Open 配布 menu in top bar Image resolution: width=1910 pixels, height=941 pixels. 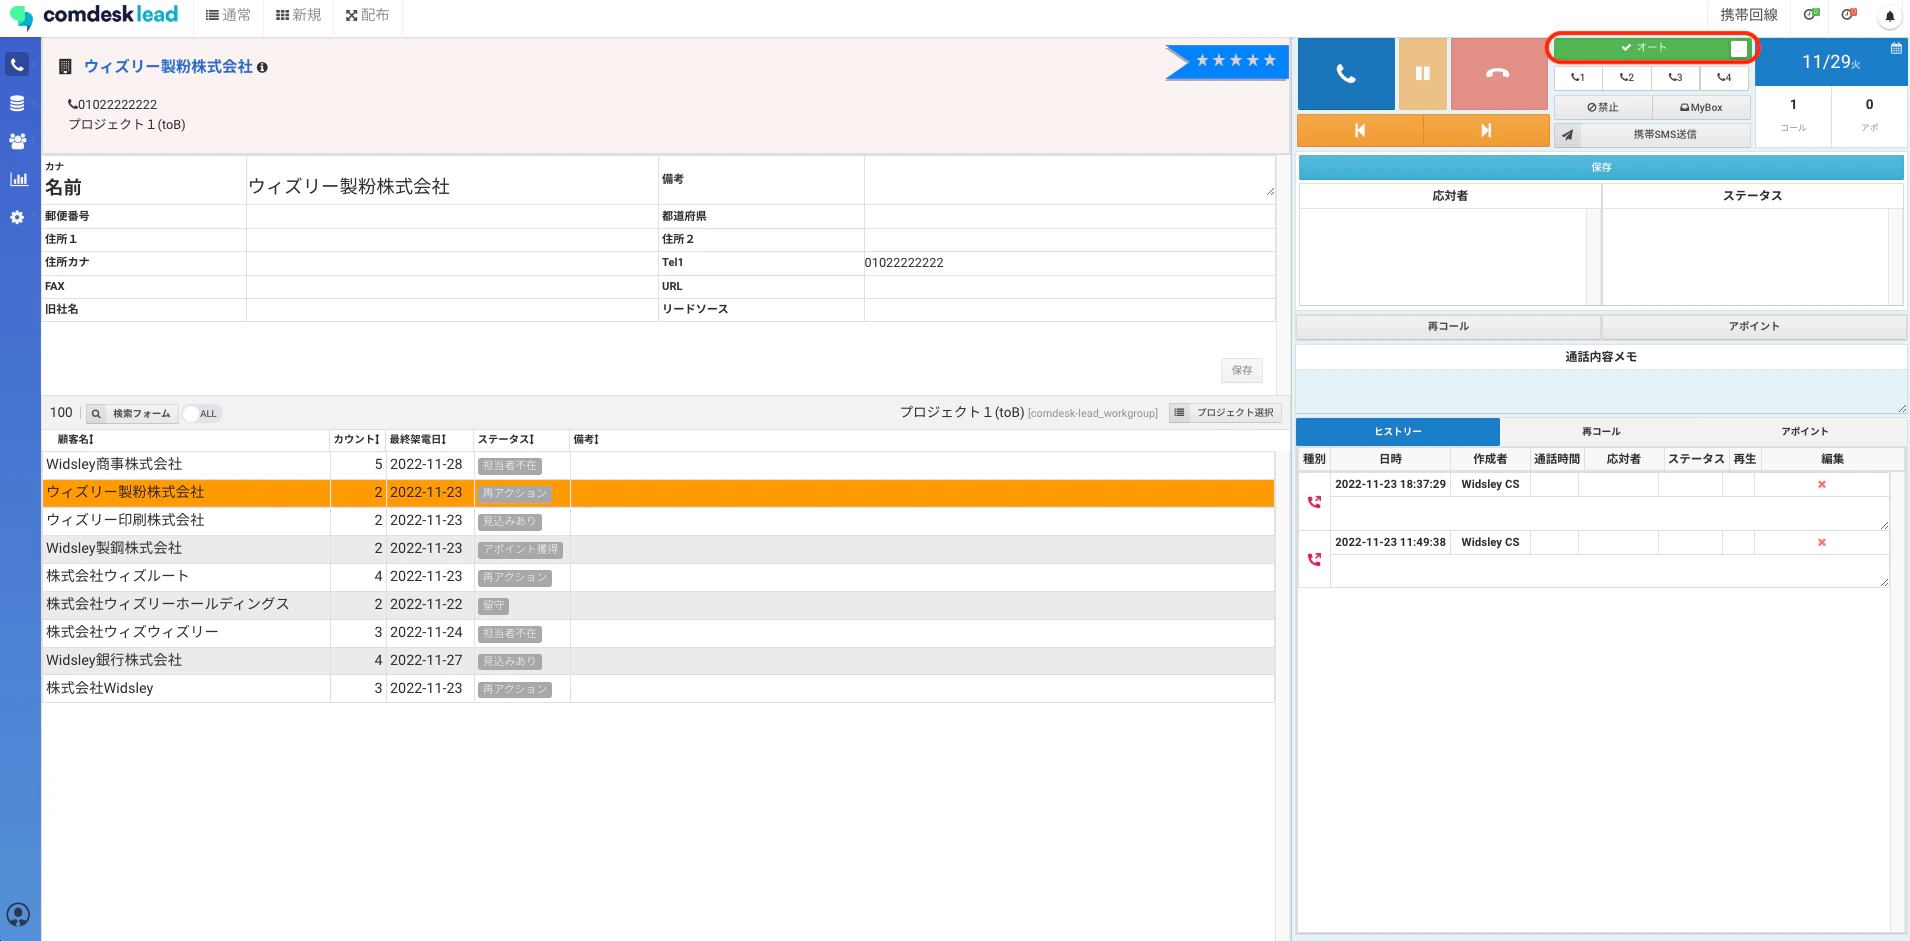(367, 15)
